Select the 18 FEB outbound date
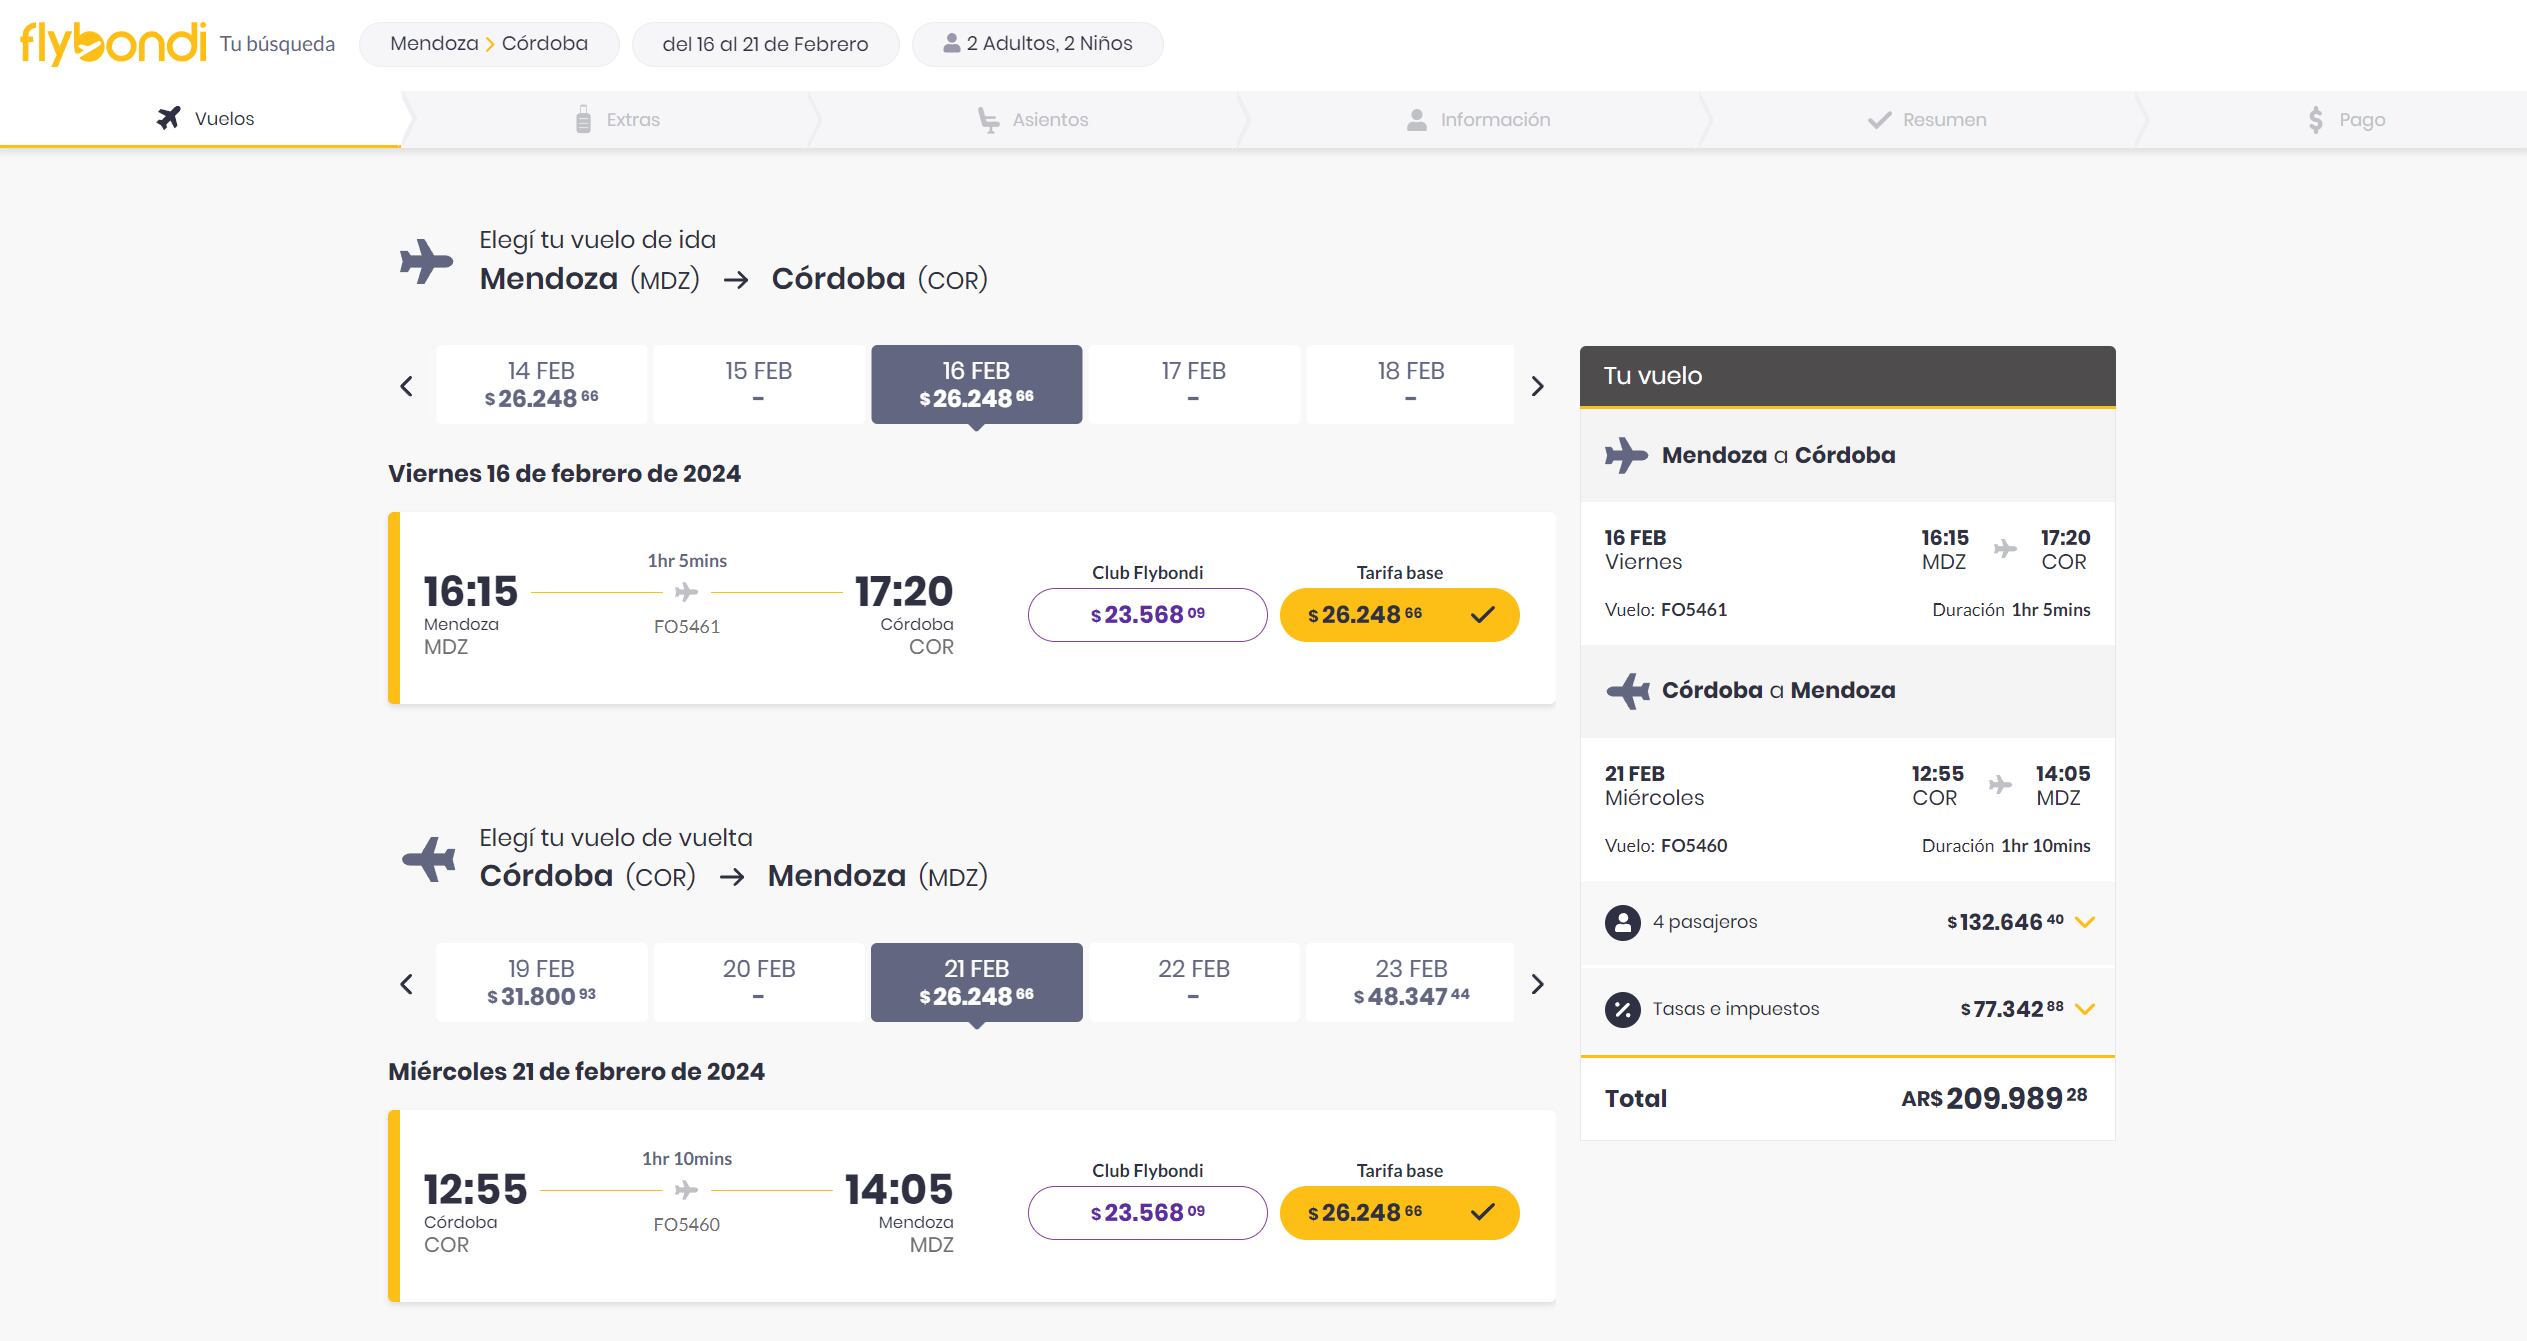This screenshot has height=1341, width=2527. [1411, 385]
